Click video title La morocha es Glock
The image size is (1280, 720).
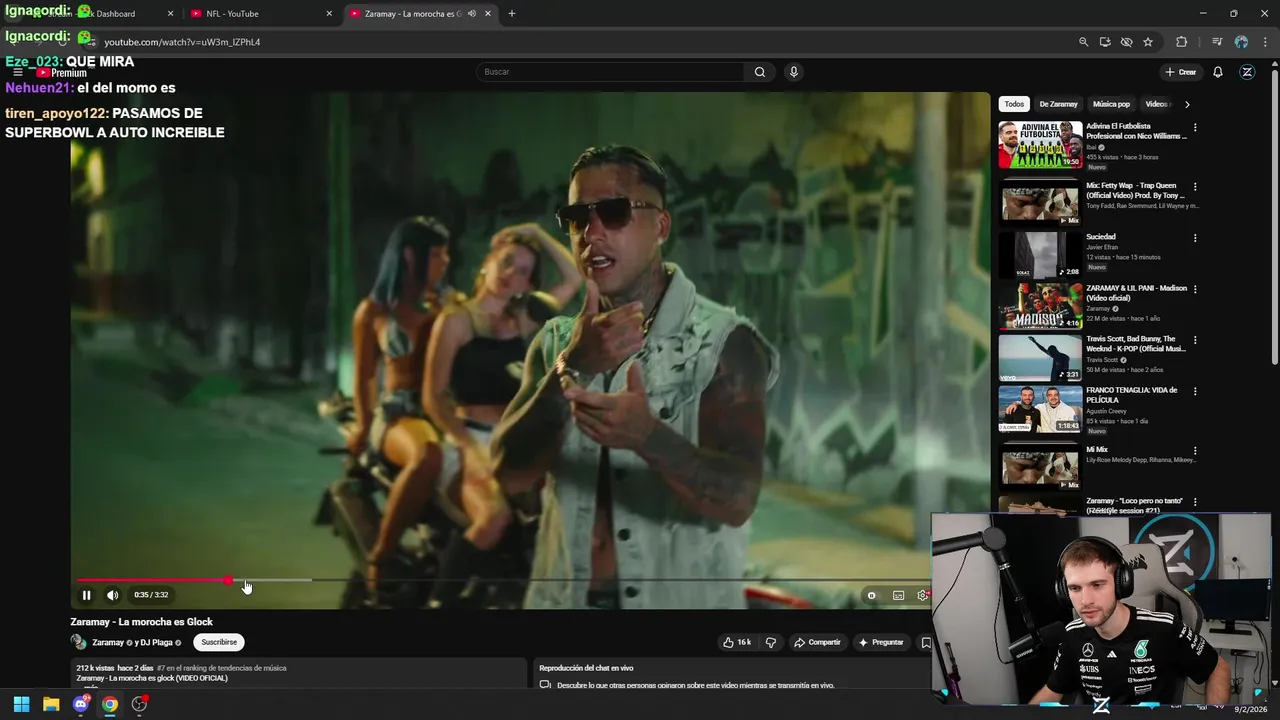tap(141, 622)
